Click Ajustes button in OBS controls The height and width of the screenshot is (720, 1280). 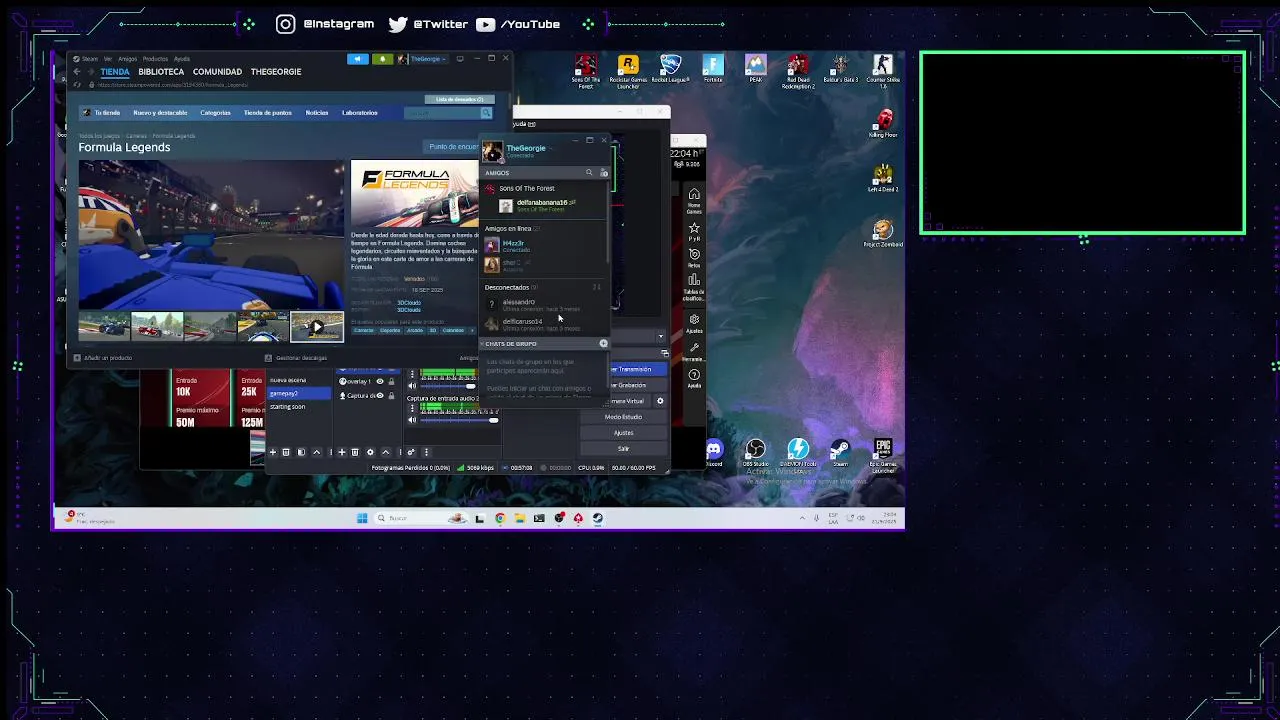tap(623, 433)
